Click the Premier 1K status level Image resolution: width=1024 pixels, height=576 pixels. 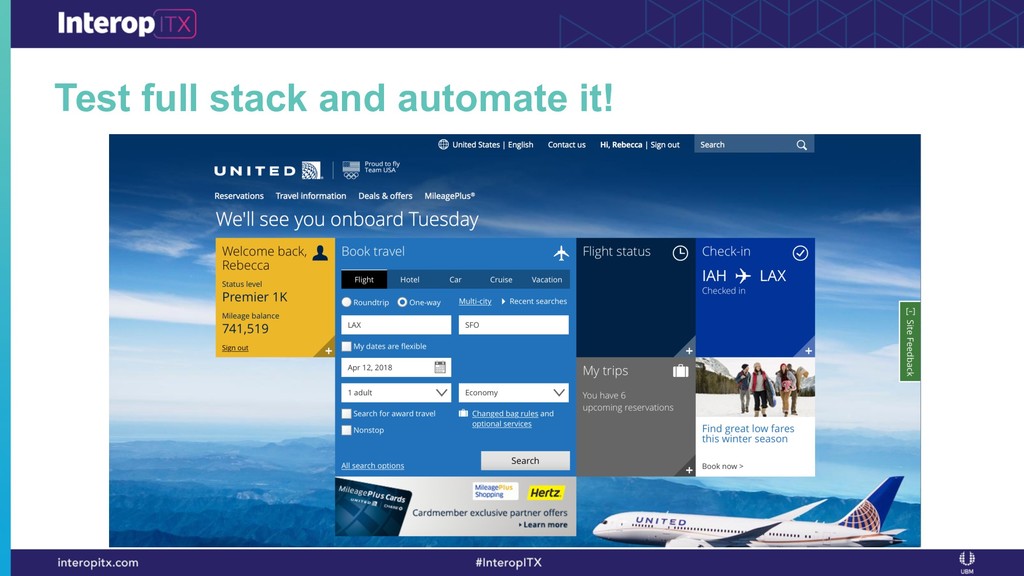click(x=255, y=297)
